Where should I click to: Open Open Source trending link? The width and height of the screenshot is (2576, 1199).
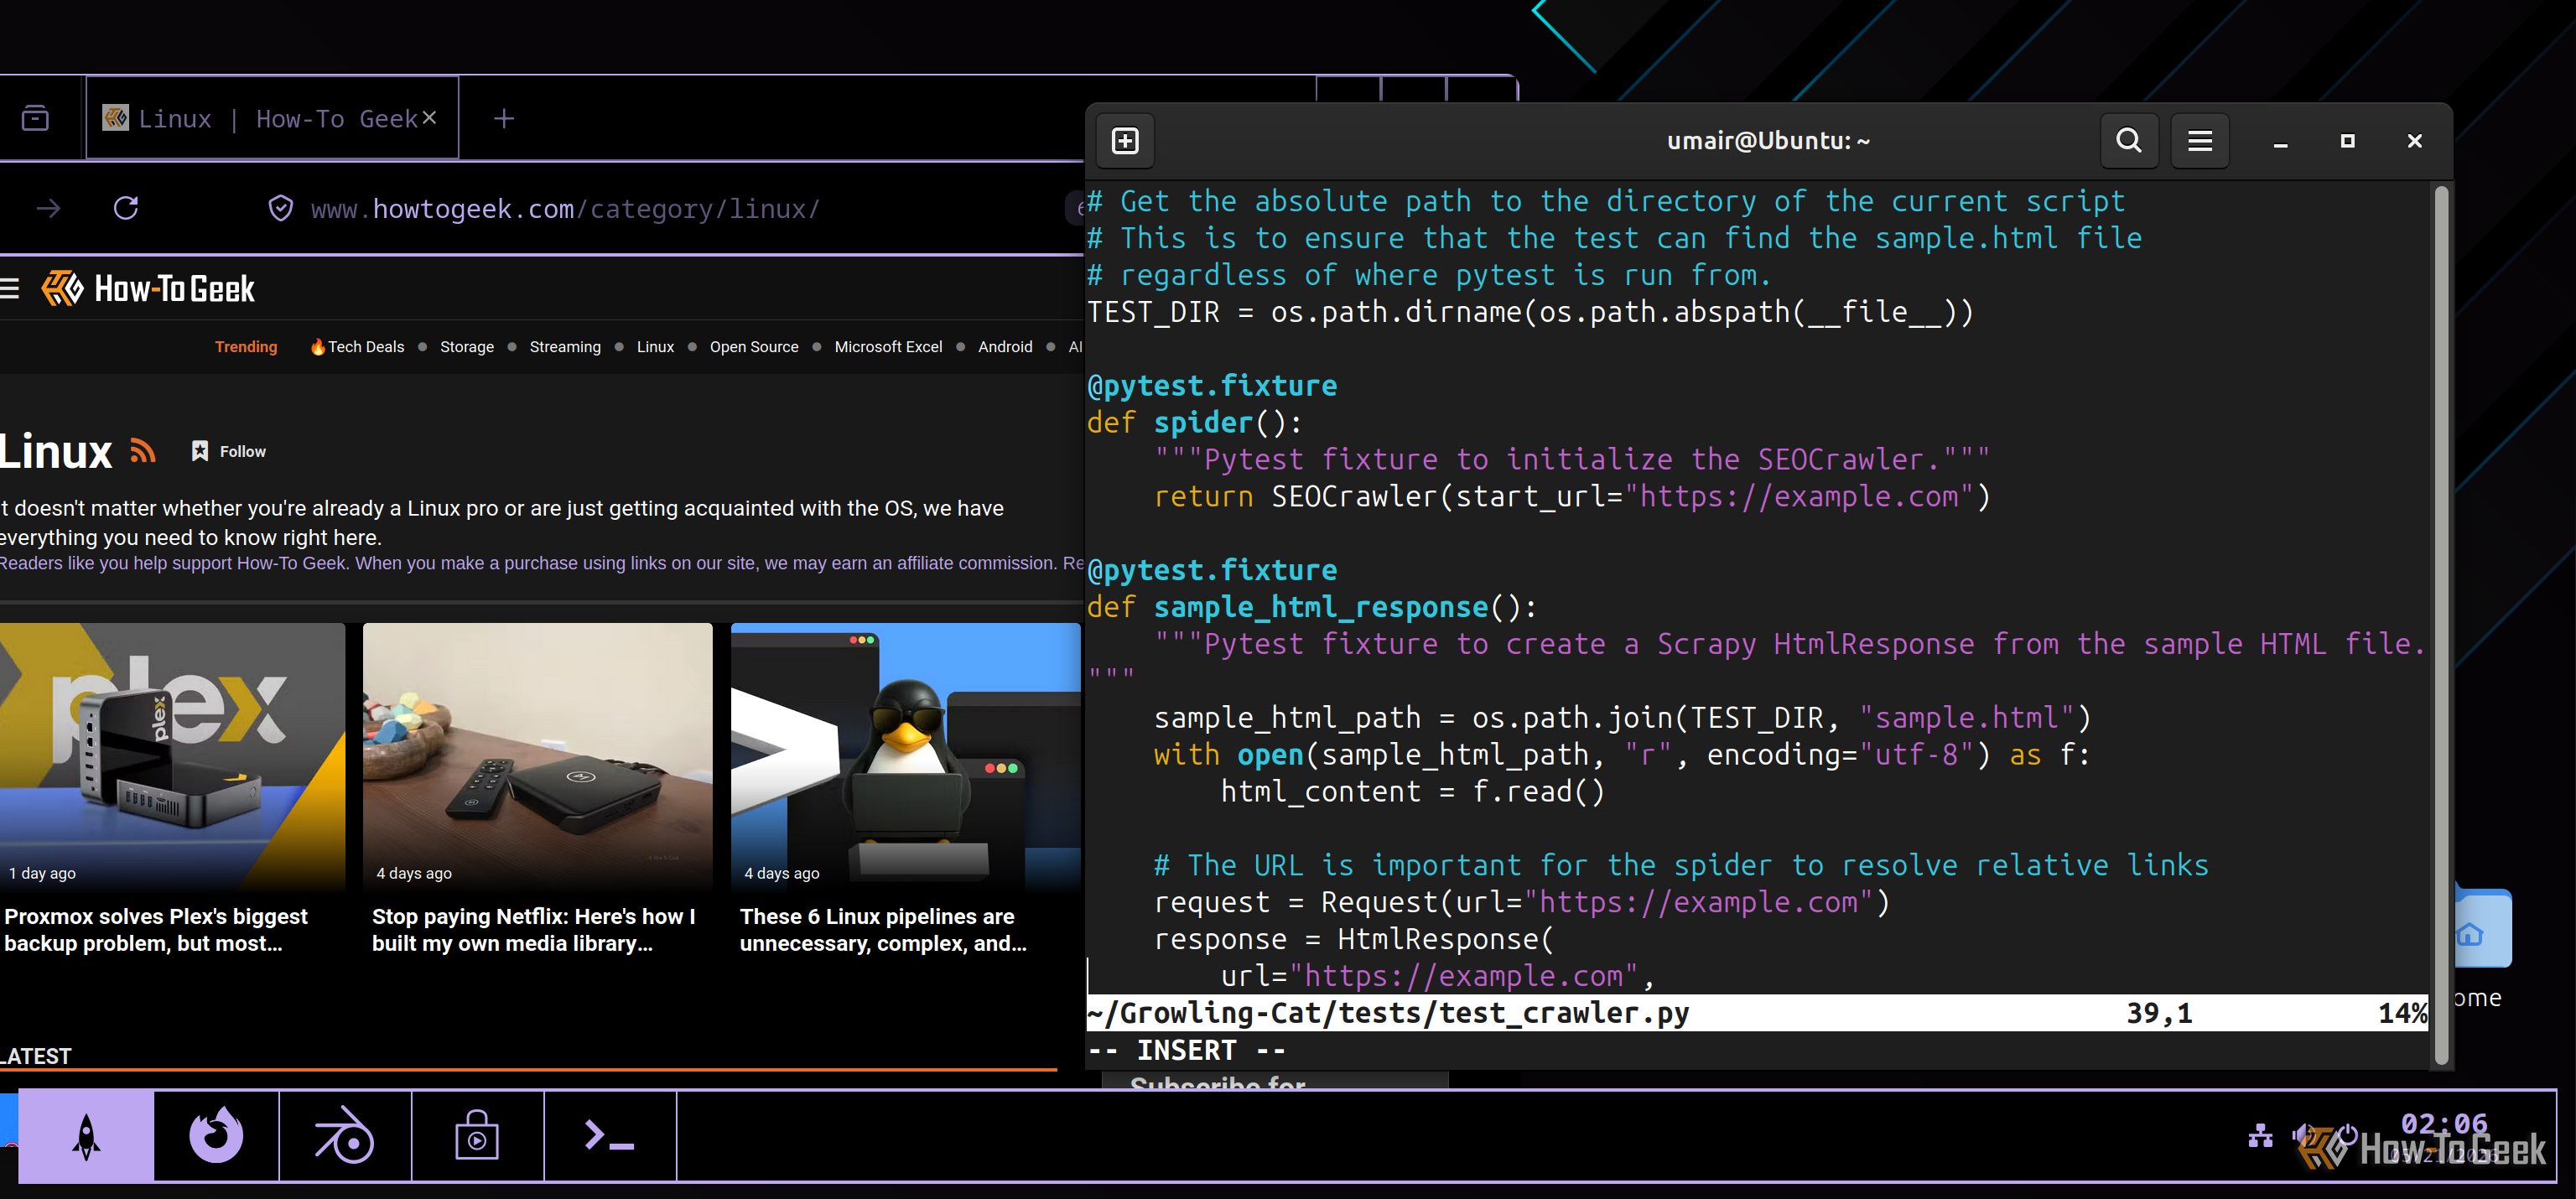pyautogui.click(x=754, y=347)
